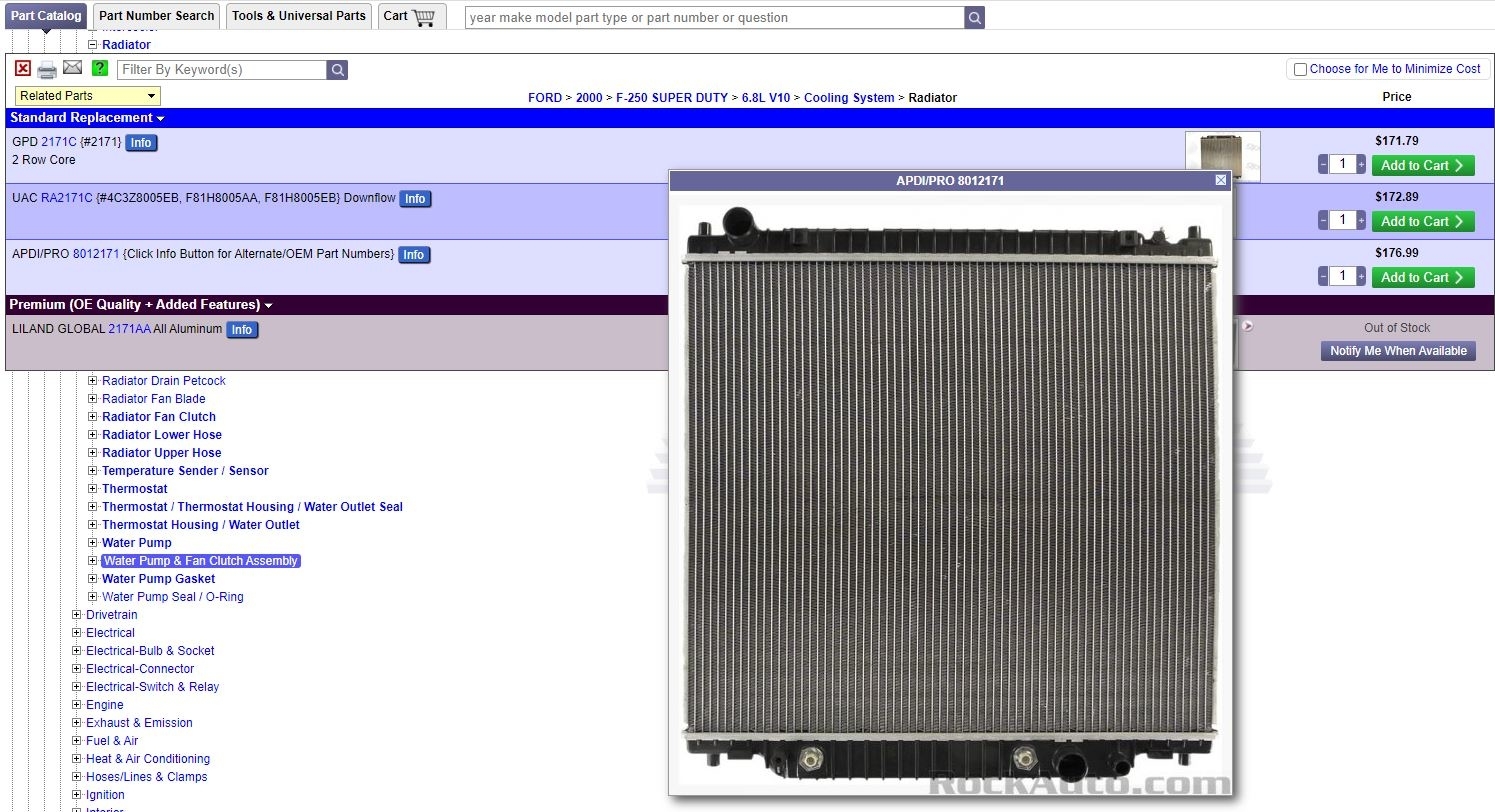
Task: Open the Part Number Search tab
Action: point(157,16)
